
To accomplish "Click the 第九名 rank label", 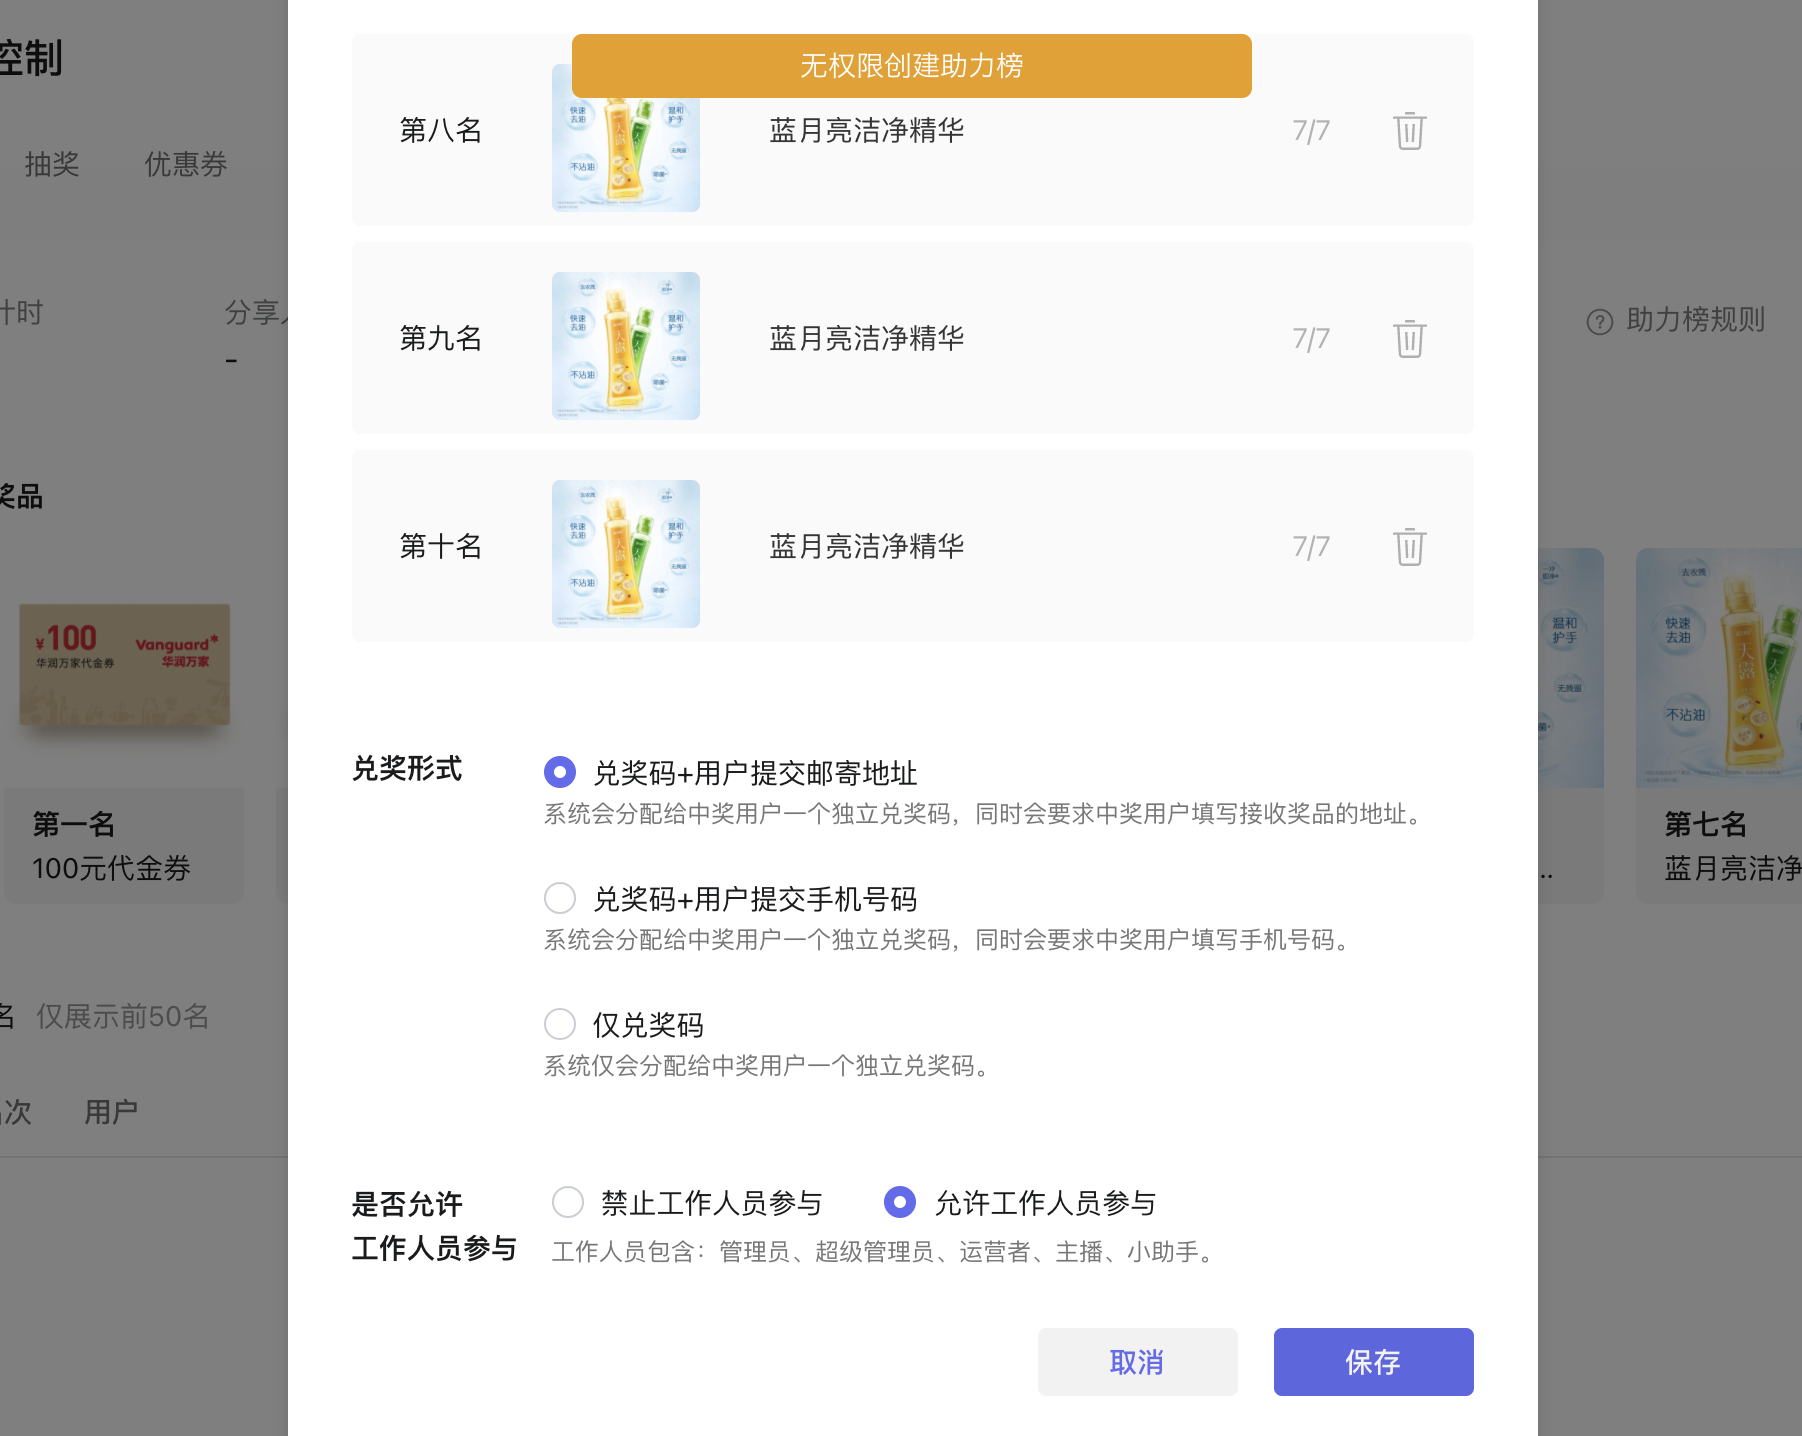I will coord(441,338).
